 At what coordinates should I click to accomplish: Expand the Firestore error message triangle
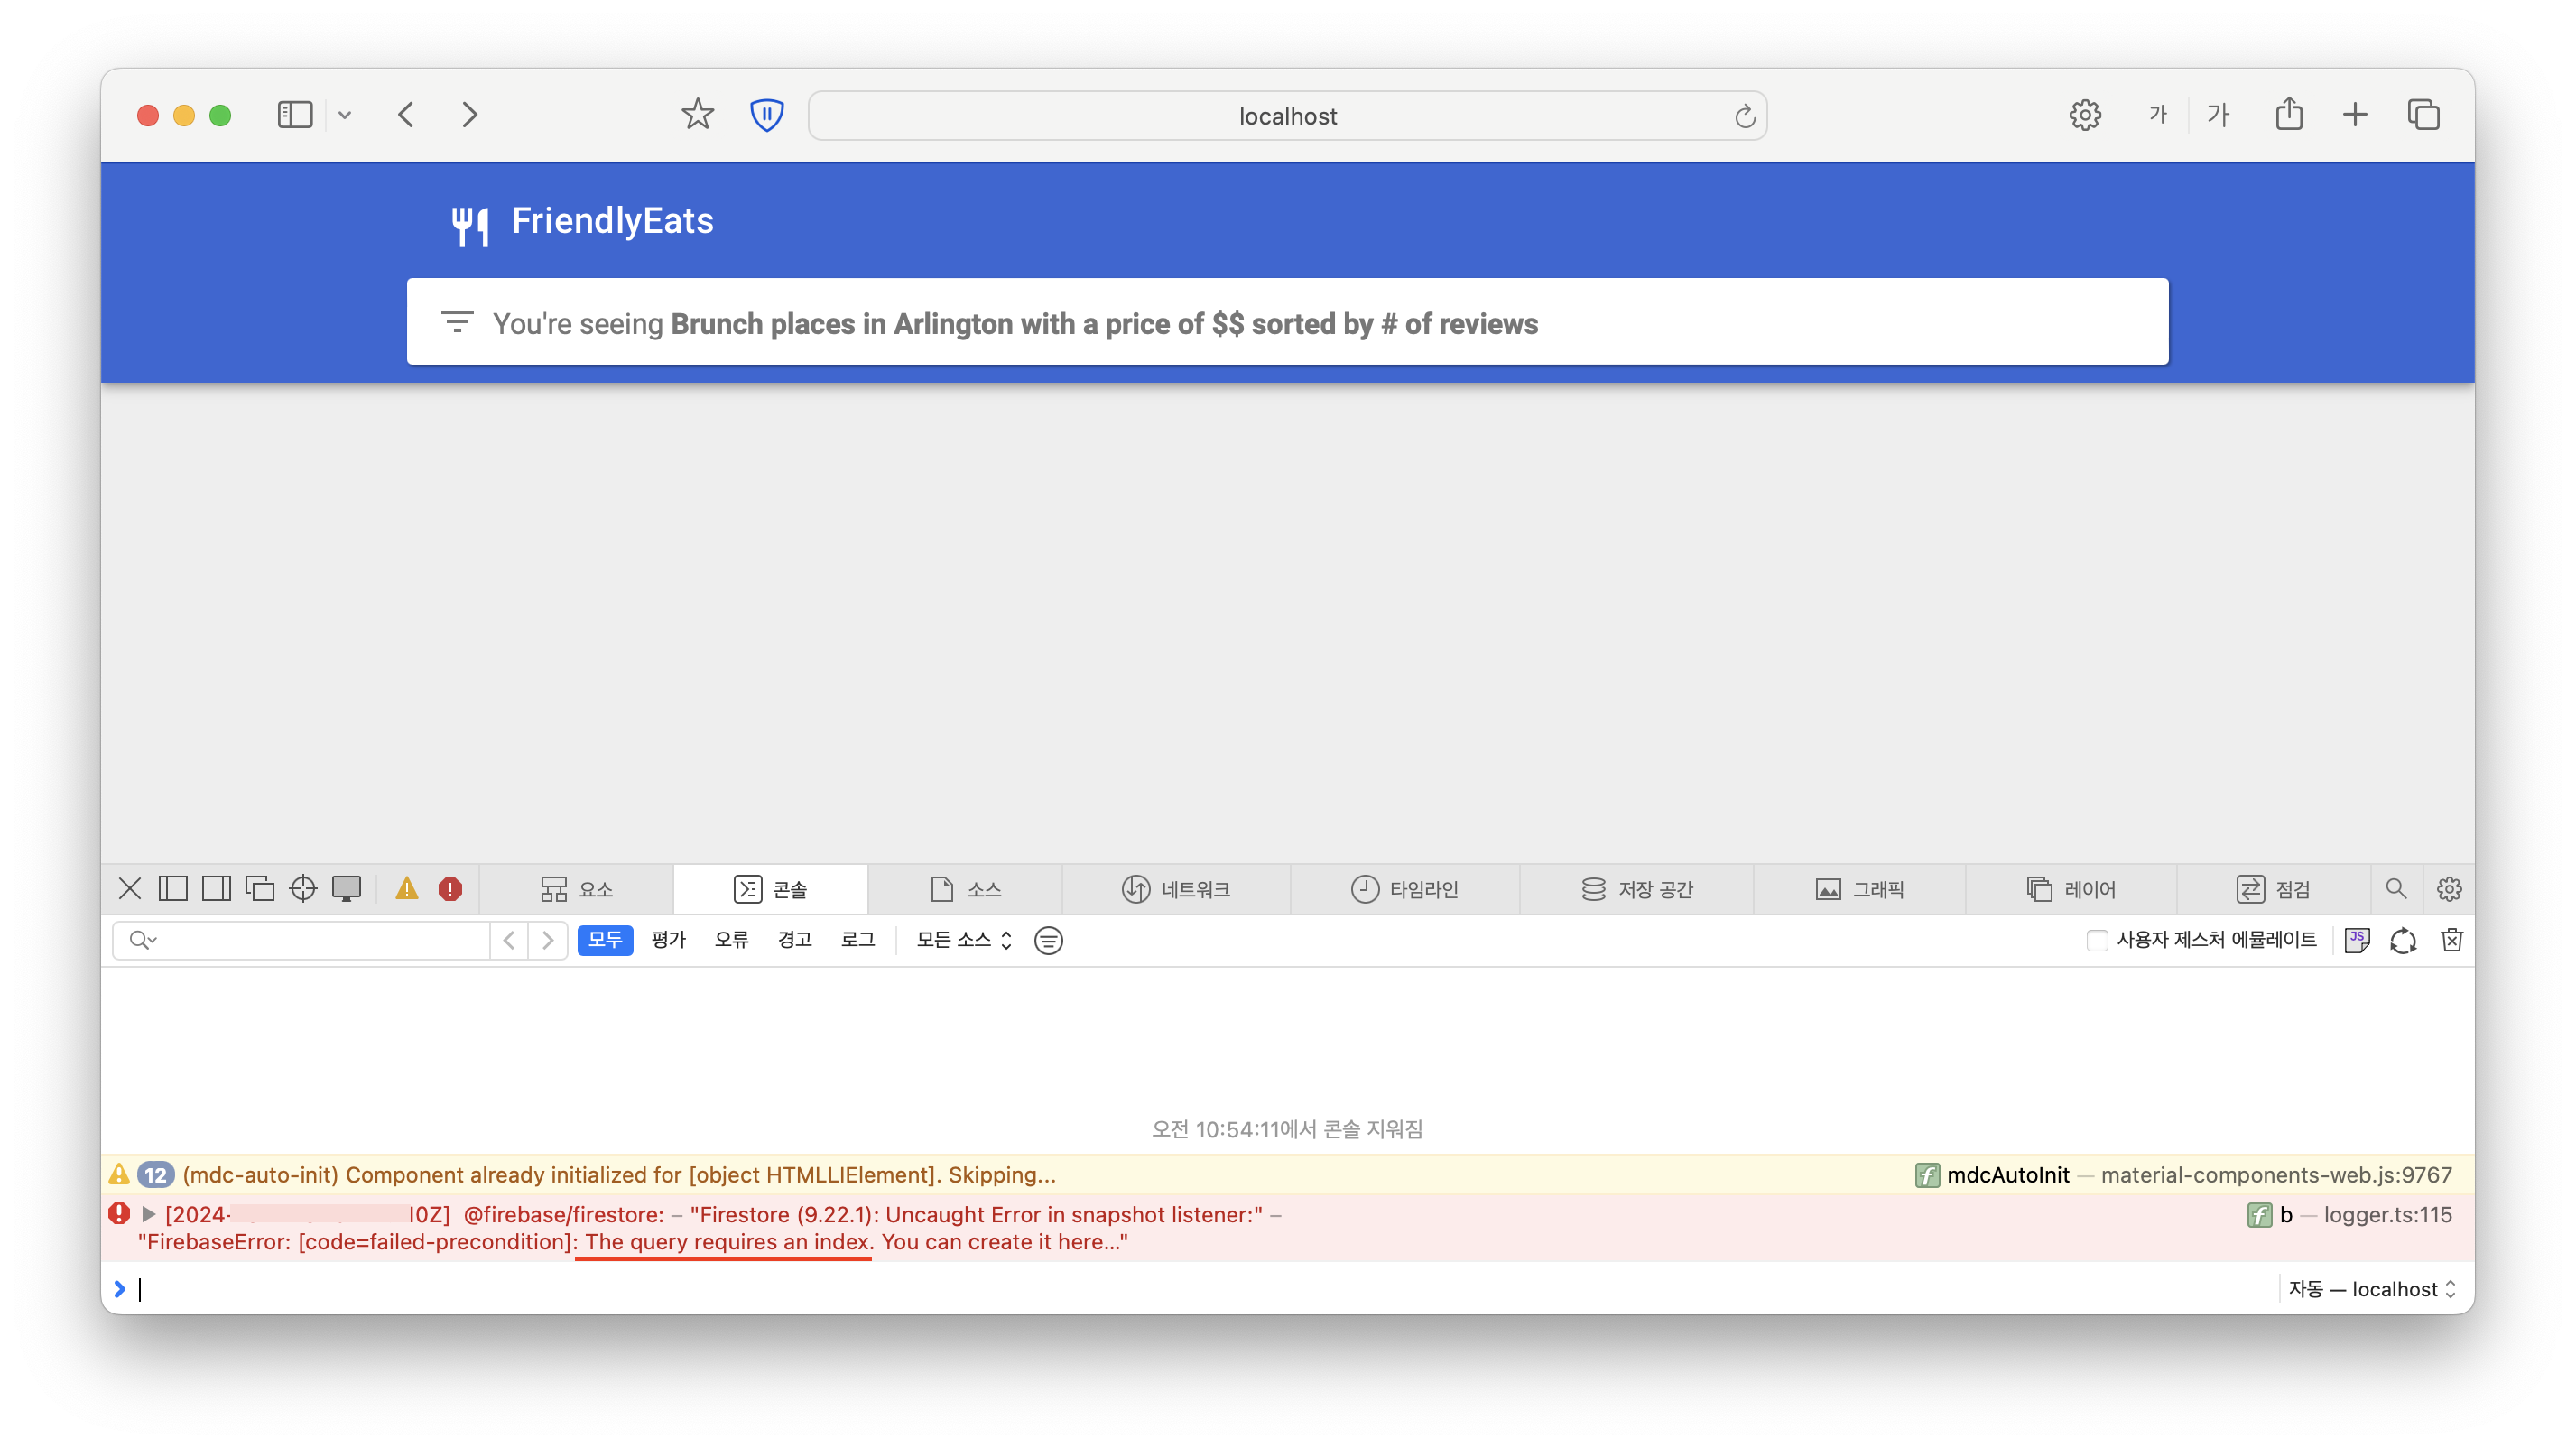(x=148, y=1214)
